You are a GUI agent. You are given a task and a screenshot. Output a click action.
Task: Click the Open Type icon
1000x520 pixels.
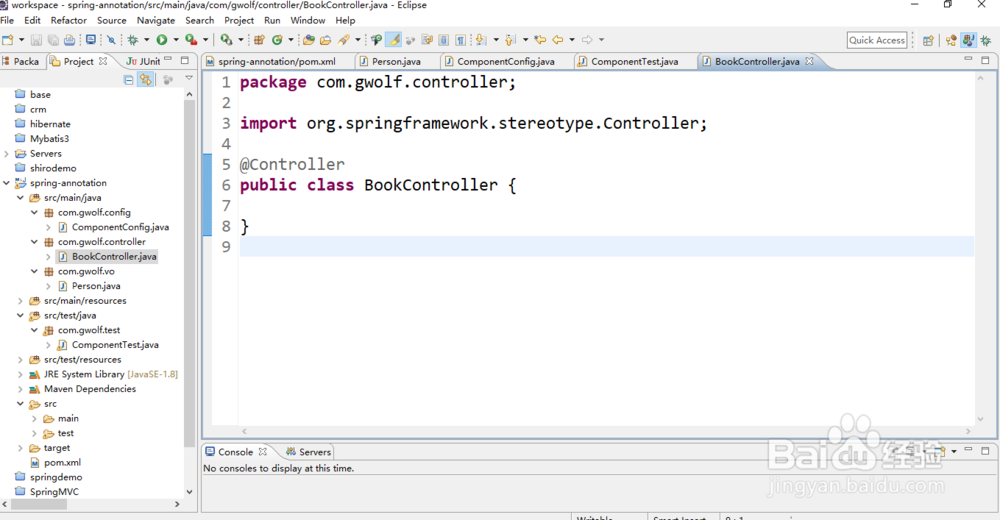tap(309, 40)
